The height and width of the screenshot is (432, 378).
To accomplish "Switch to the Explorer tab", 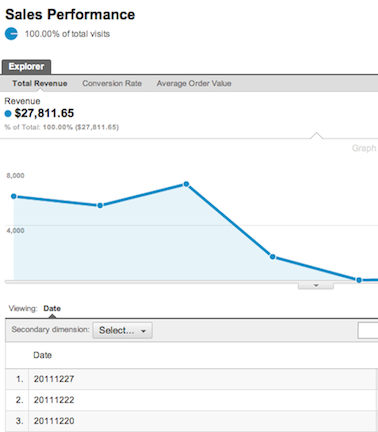I will tap(26, 67).
